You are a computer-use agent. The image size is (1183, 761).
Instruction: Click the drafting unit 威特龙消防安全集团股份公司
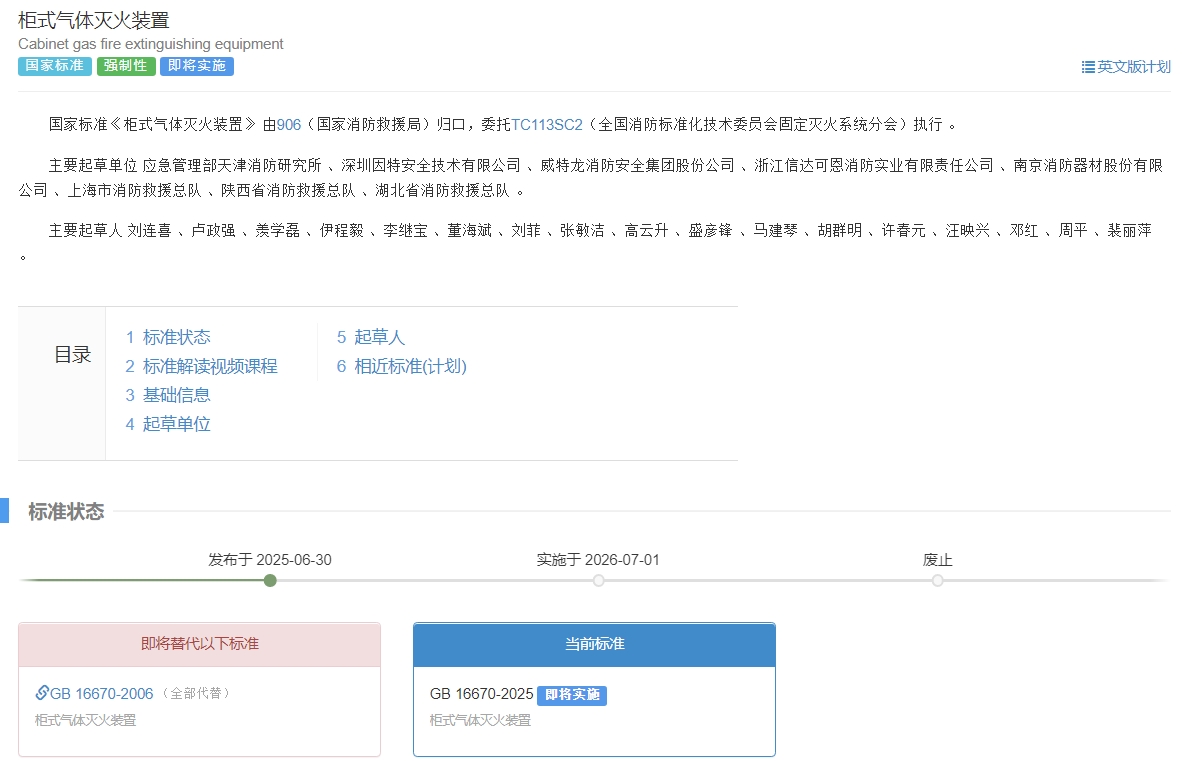(x=638, y=165)
